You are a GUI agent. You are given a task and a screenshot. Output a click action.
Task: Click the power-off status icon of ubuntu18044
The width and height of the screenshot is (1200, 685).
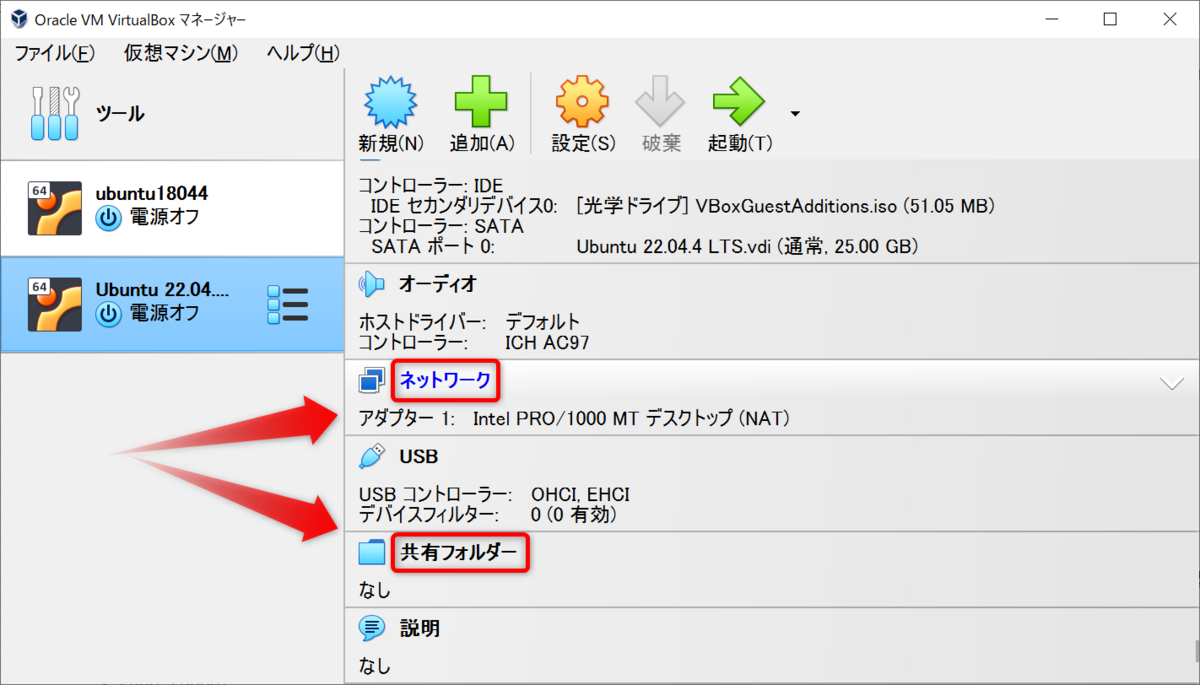tap(108, 219)
